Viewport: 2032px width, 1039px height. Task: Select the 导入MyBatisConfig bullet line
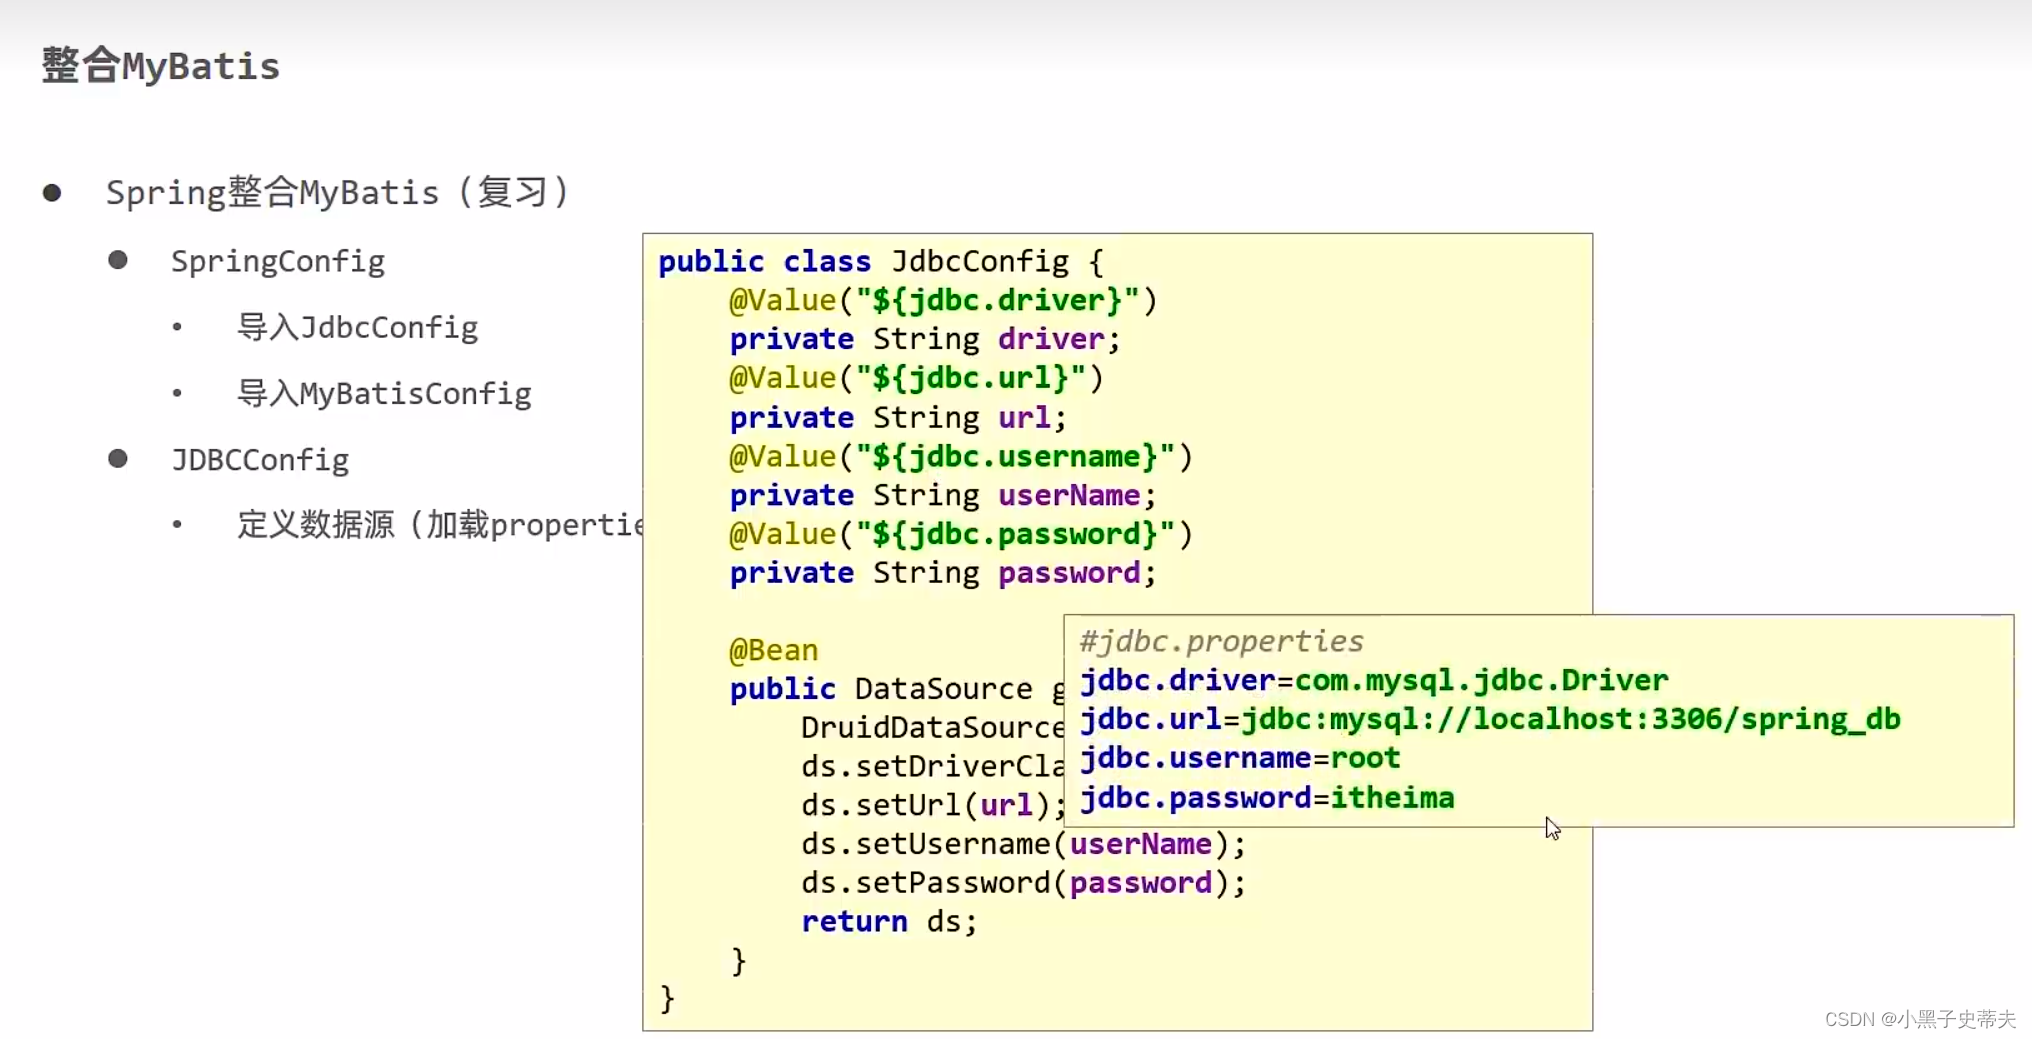click(384, 393)
